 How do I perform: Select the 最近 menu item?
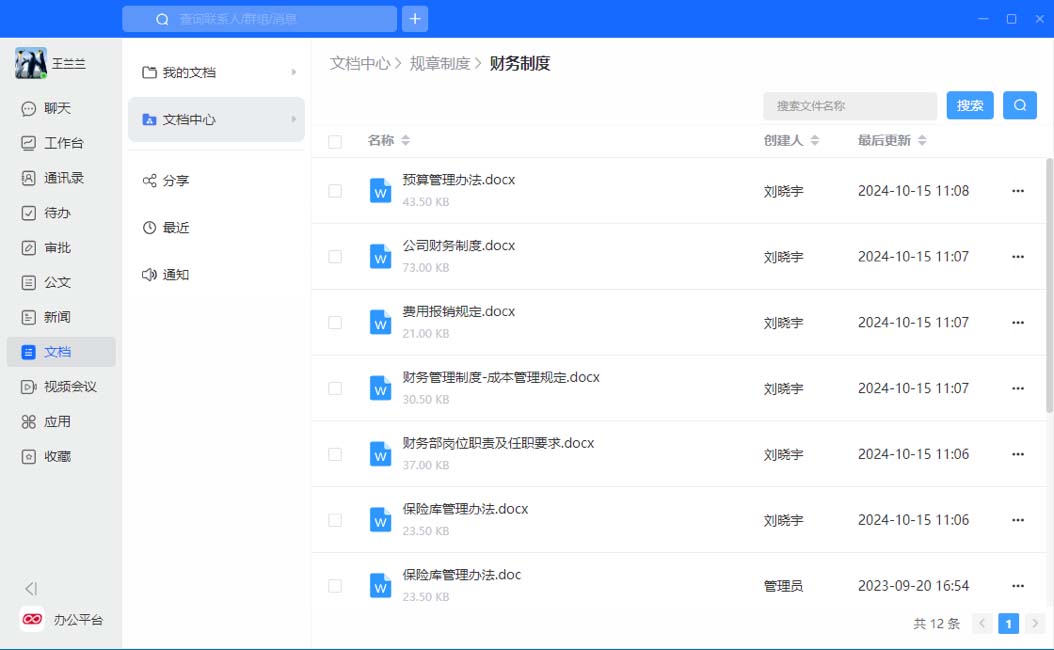tap(175, 228)
